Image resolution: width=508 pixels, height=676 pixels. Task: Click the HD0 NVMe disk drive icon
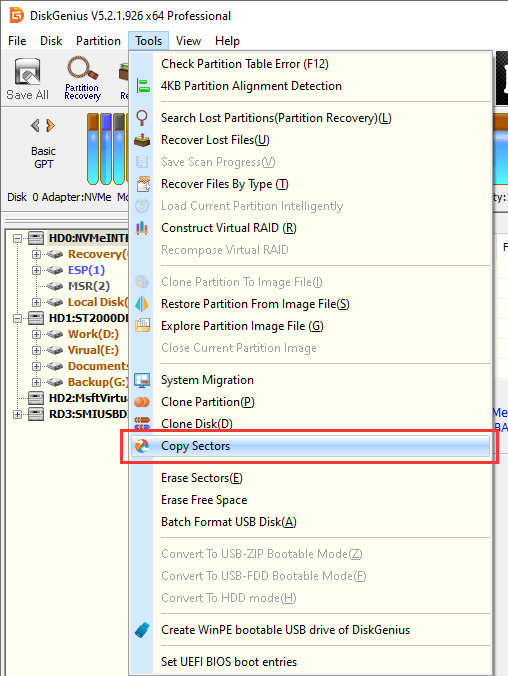36,238
